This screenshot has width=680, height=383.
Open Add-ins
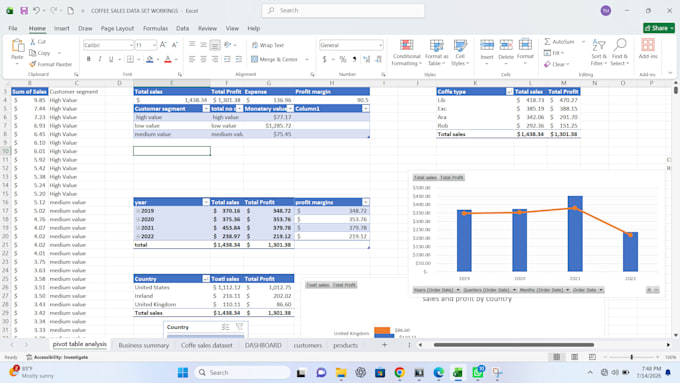[x=648, y=49]
